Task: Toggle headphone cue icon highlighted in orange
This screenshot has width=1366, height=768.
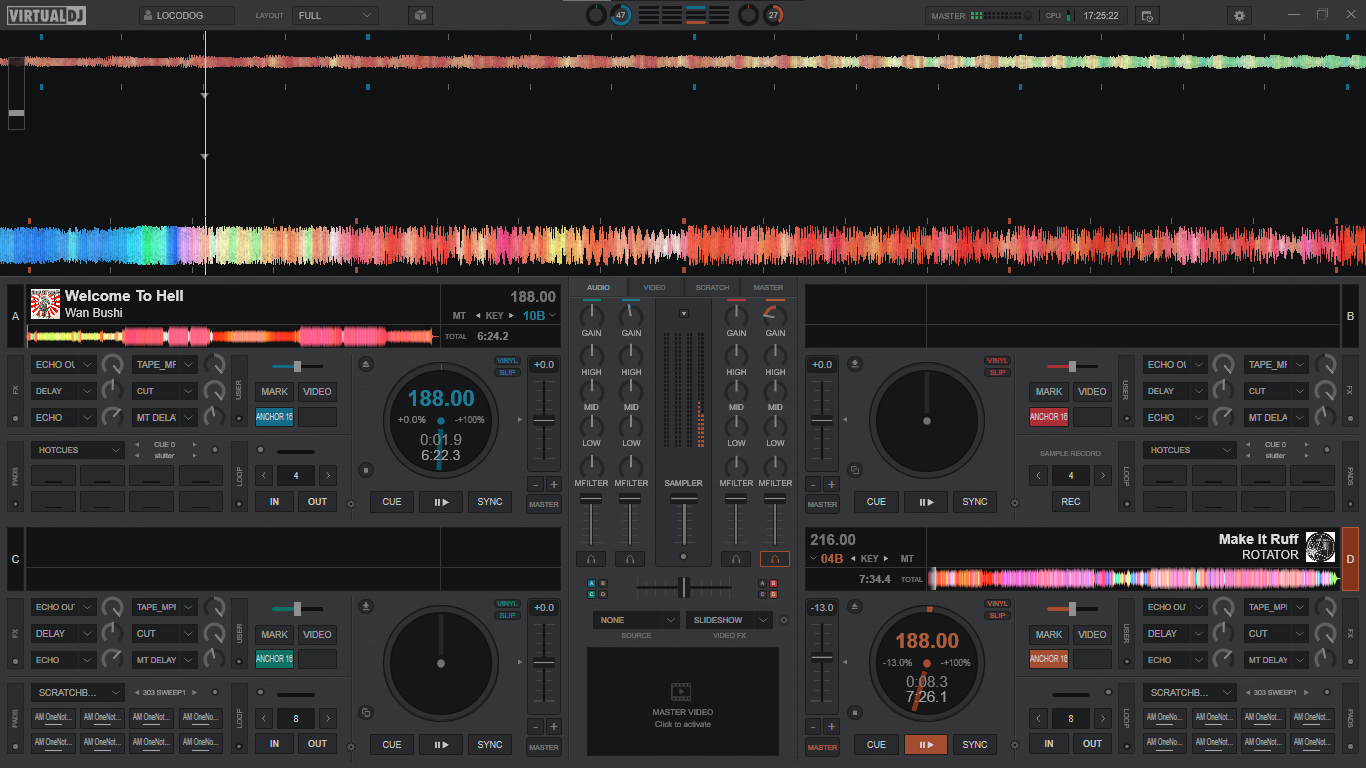Action: [x=775, y=559]
